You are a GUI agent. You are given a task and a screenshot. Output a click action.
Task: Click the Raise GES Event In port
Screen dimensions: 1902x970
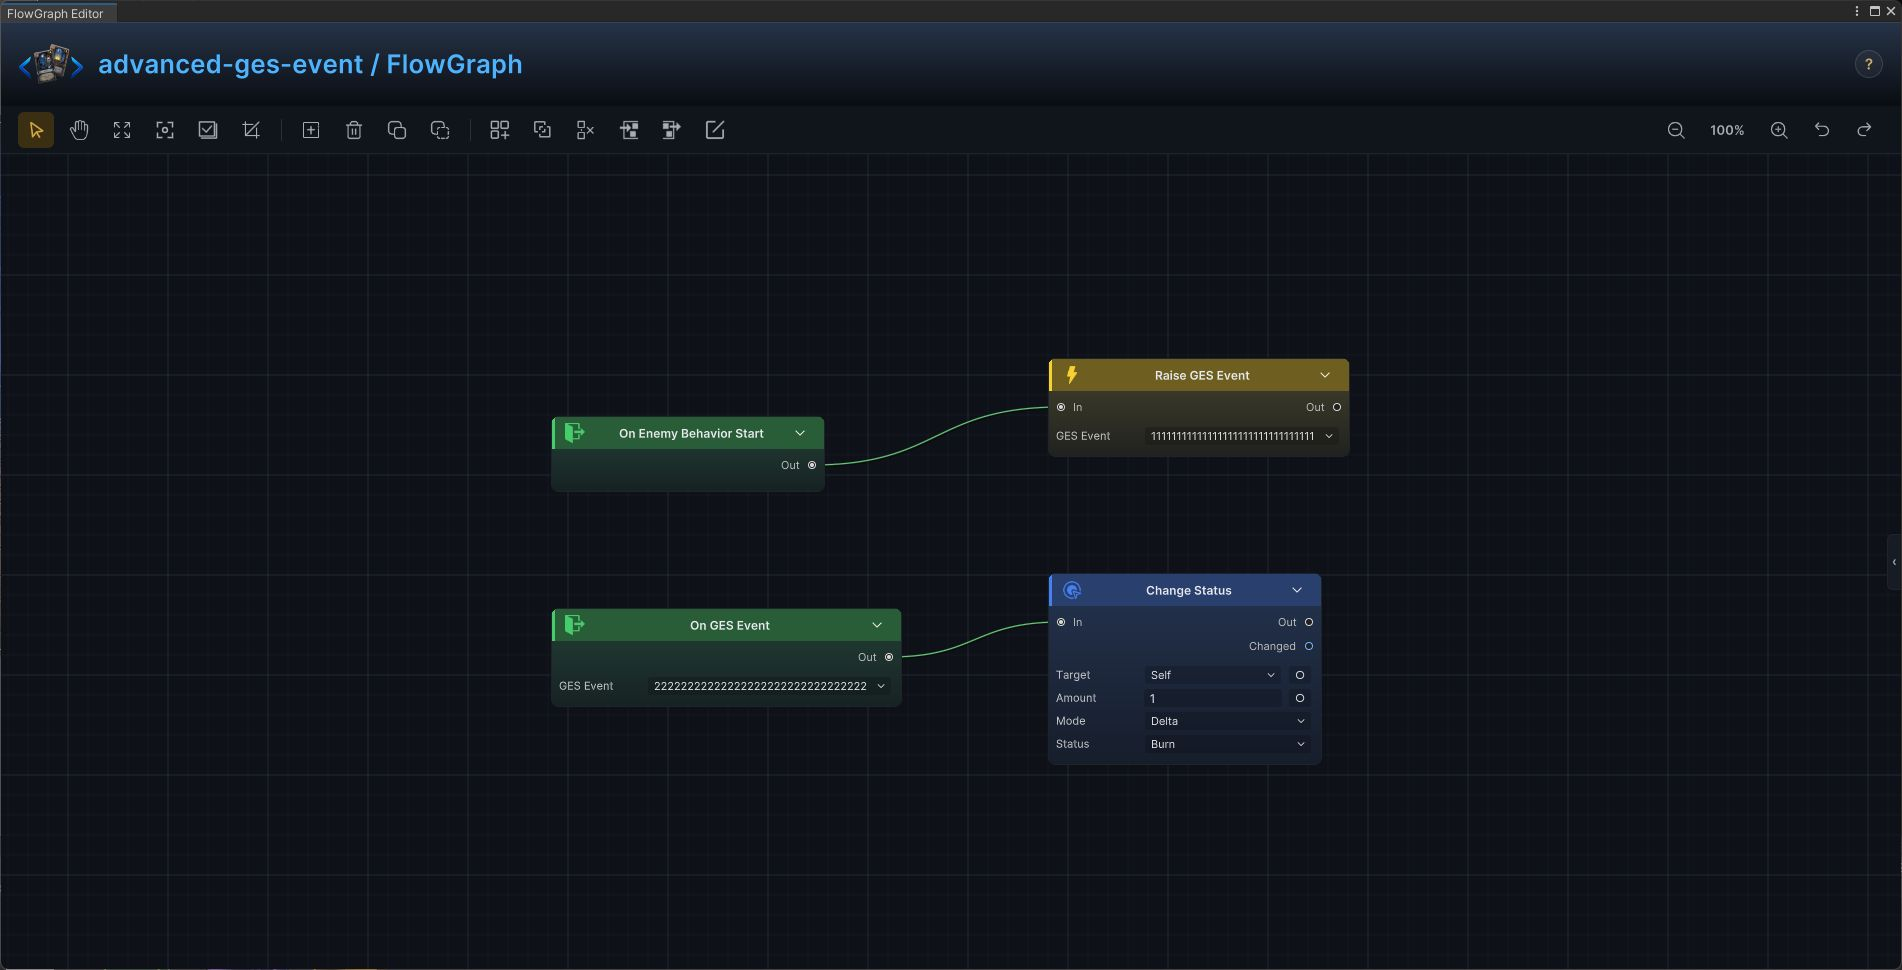point(1061,407)
